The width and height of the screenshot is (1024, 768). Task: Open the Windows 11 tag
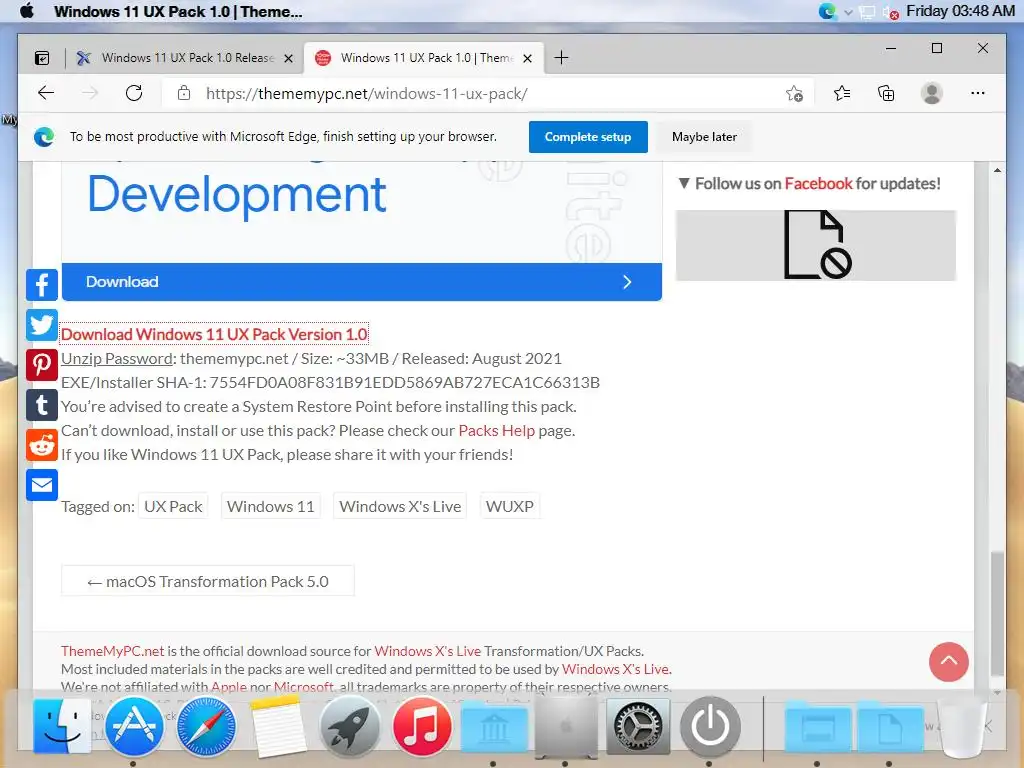click(x=270, y=507)
